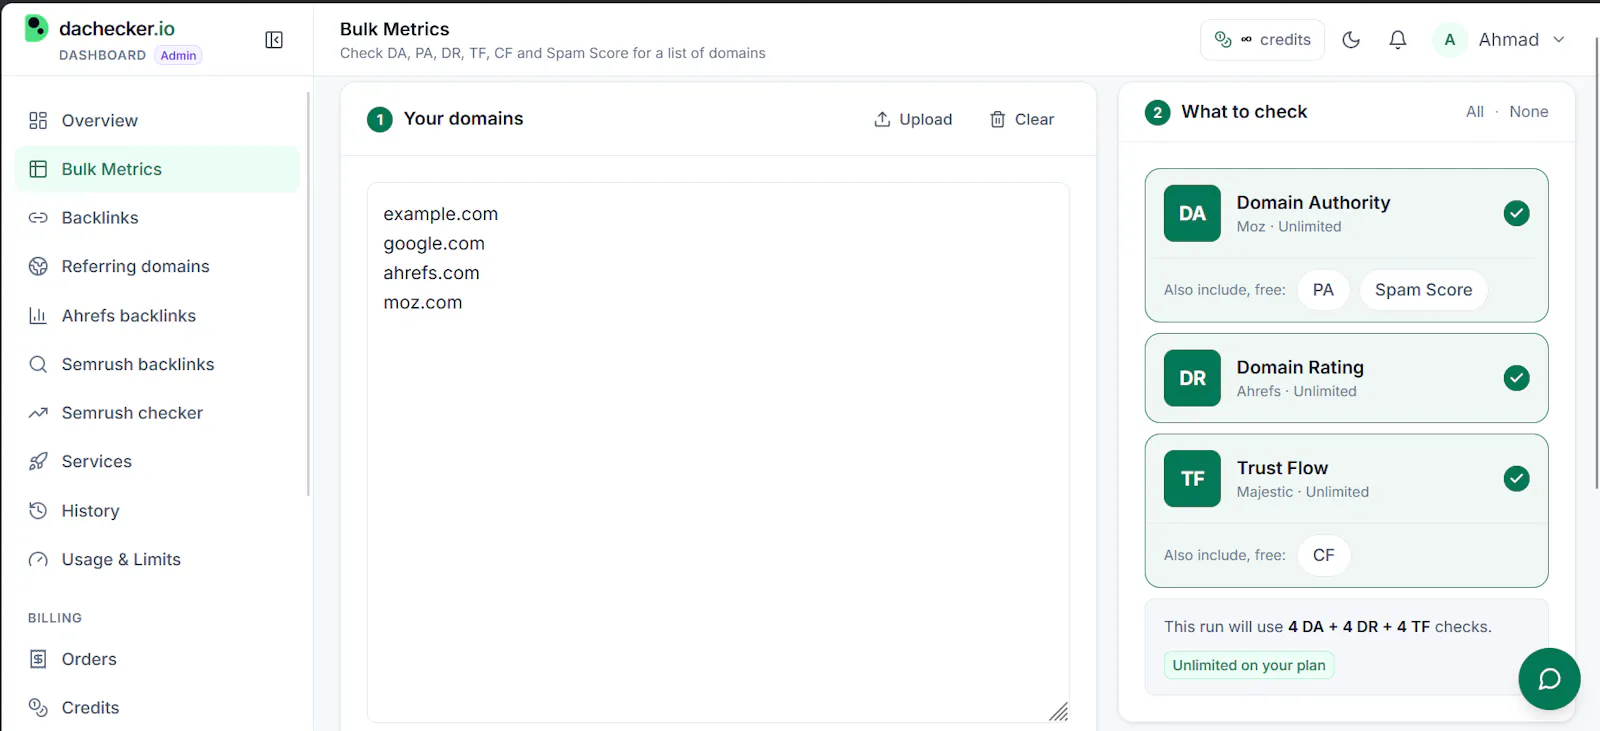Click the 'Unlimited on your plan' badge

point(1249,665)
